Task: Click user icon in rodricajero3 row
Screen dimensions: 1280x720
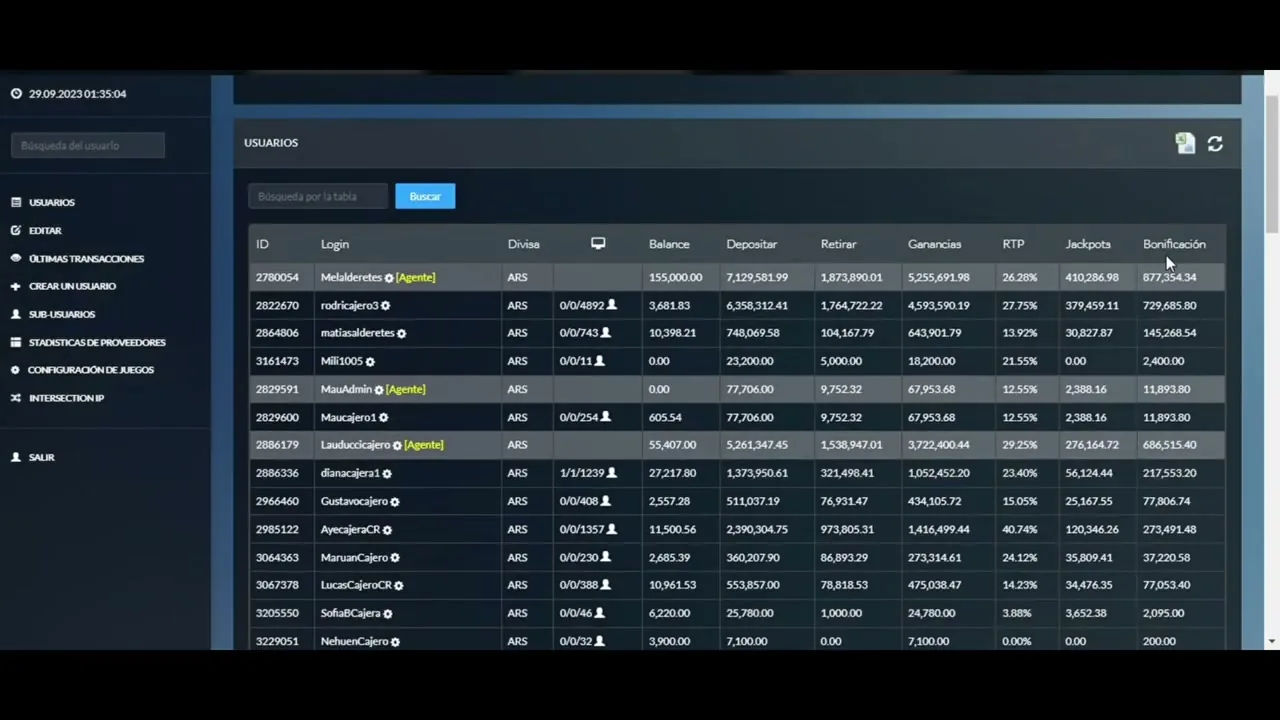Action: click(612, 305)
